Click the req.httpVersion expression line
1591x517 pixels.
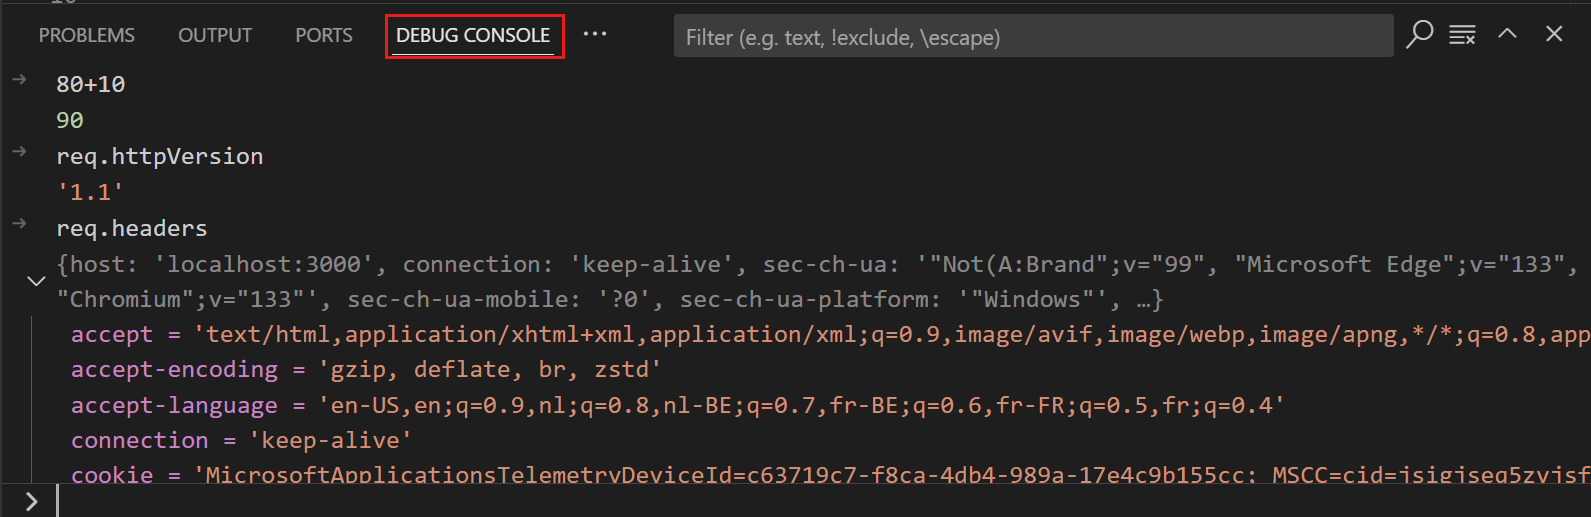tap(160, 157)
